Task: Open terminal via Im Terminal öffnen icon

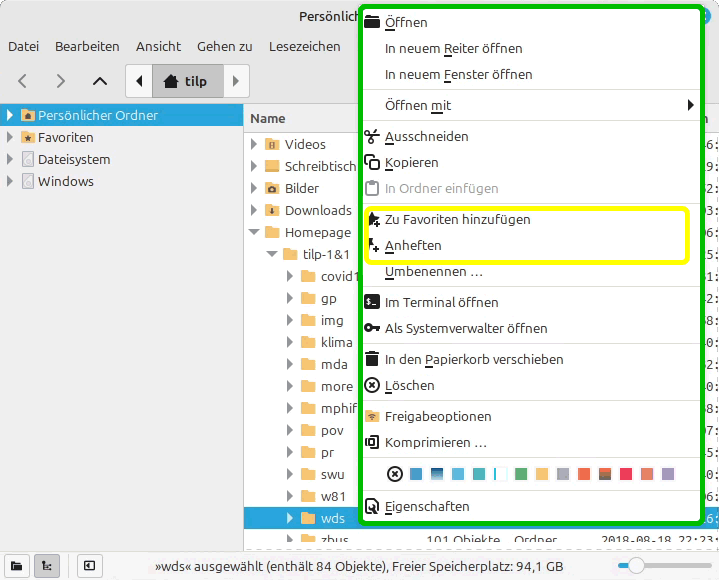Action: [x=372, y=302]
